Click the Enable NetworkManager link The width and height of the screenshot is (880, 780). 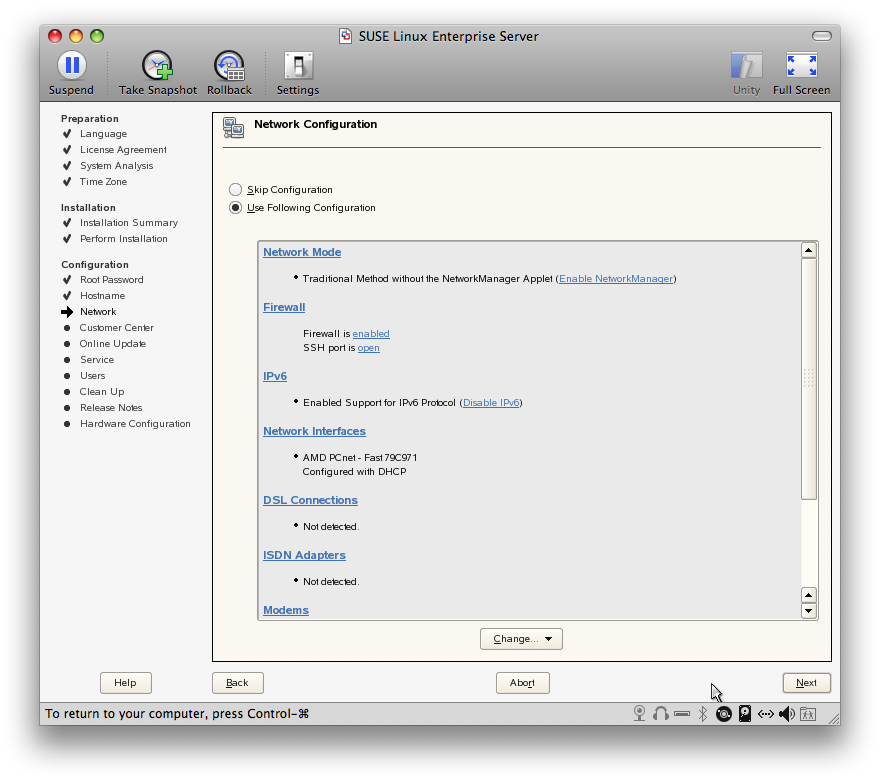(x=615, y=279)
